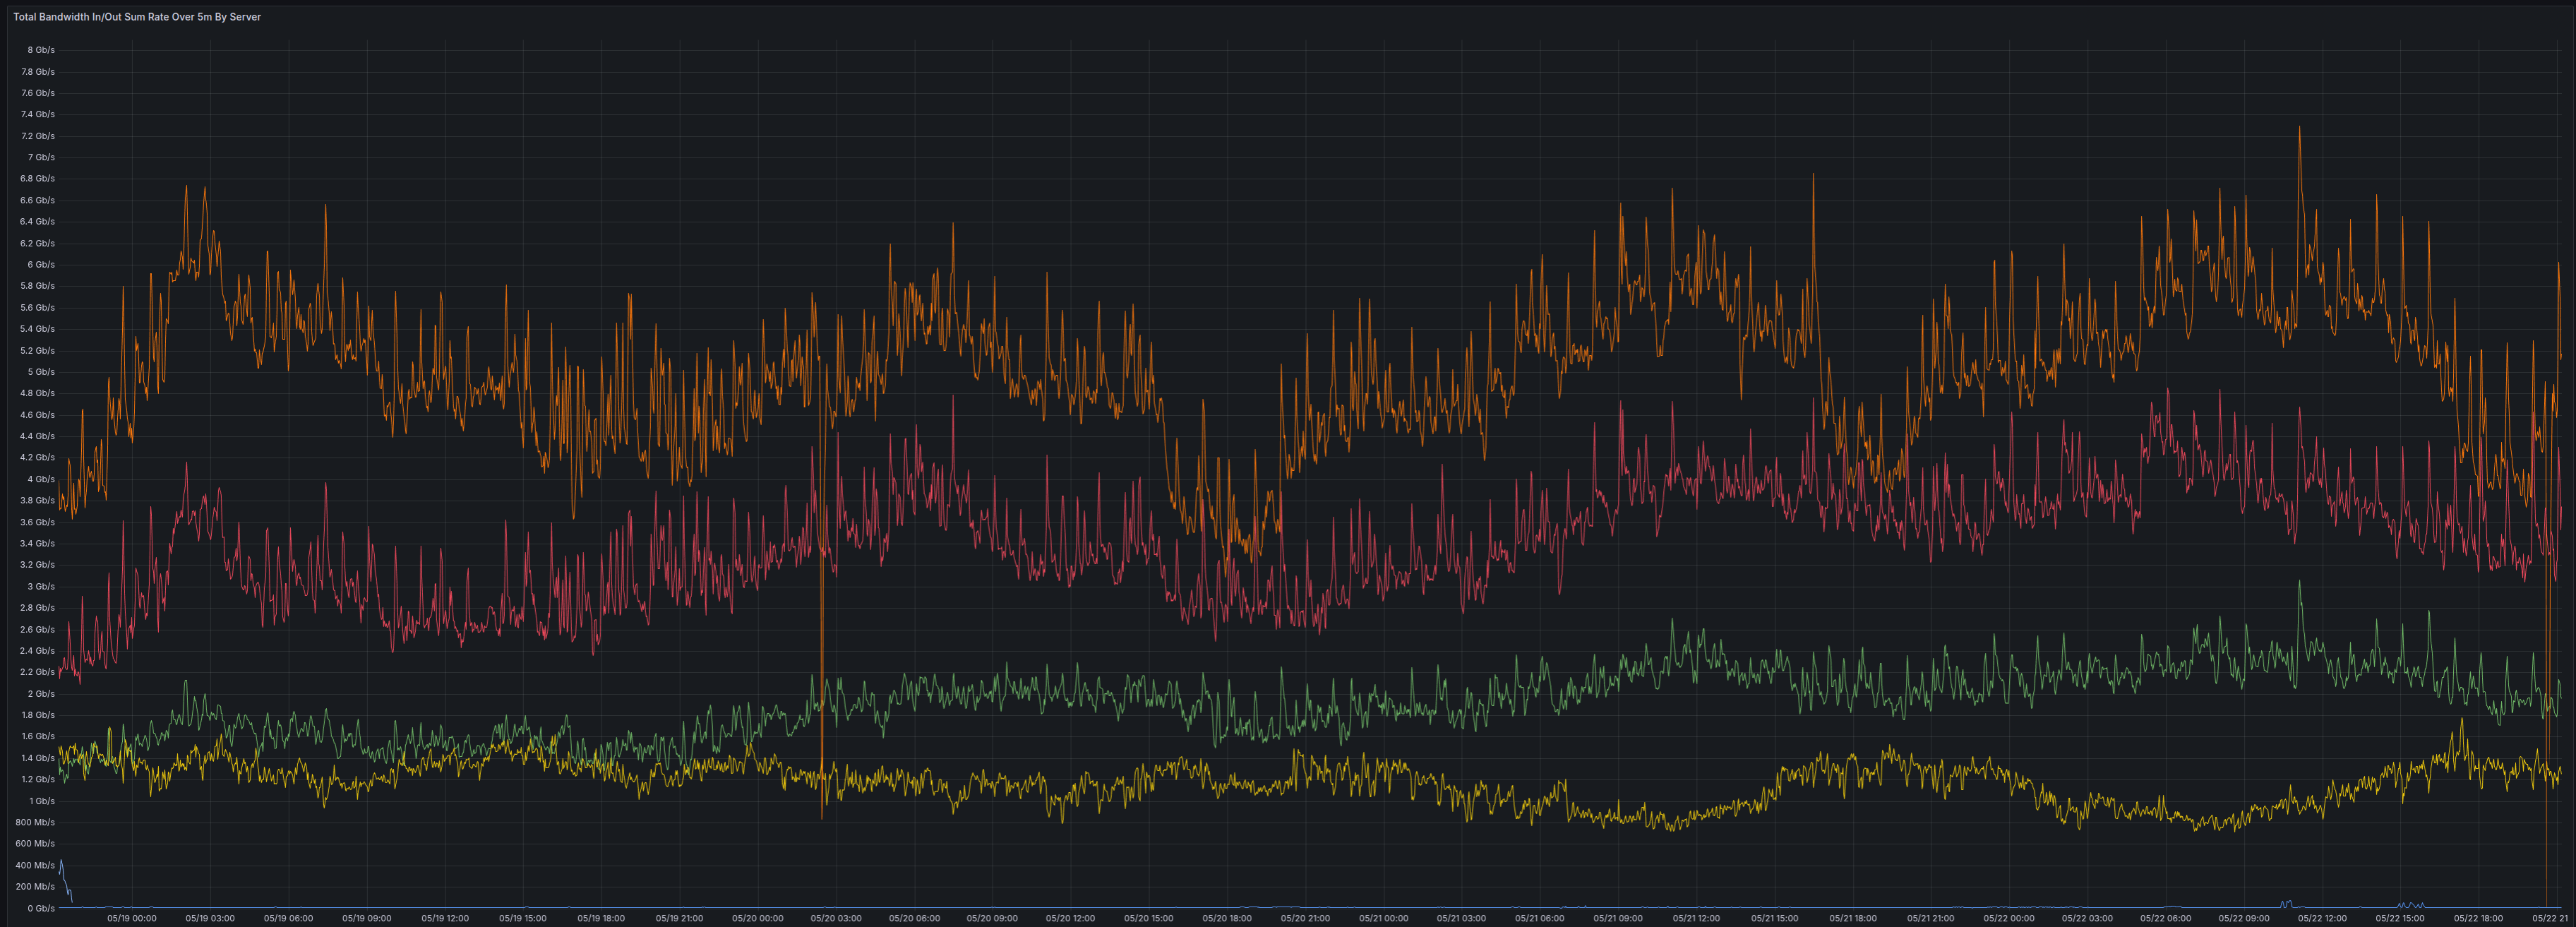Viewport: 2576px width, 927px height.
Task: Click the 05/21 12:00 time axis label
Action: coord(1696,918)
